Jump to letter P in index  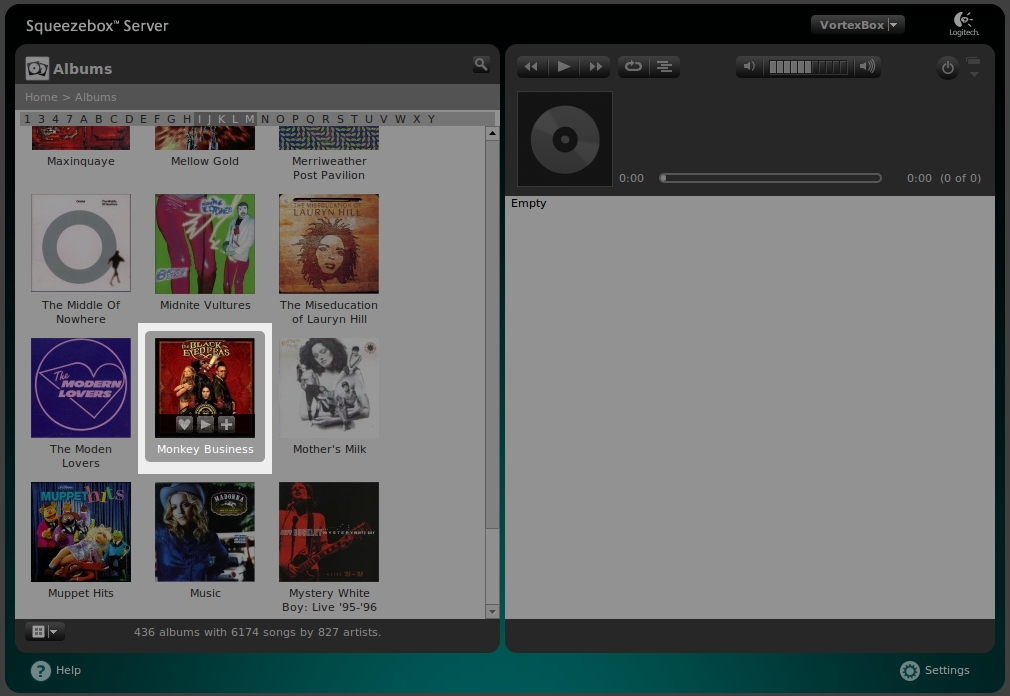(x=295, y=119)
